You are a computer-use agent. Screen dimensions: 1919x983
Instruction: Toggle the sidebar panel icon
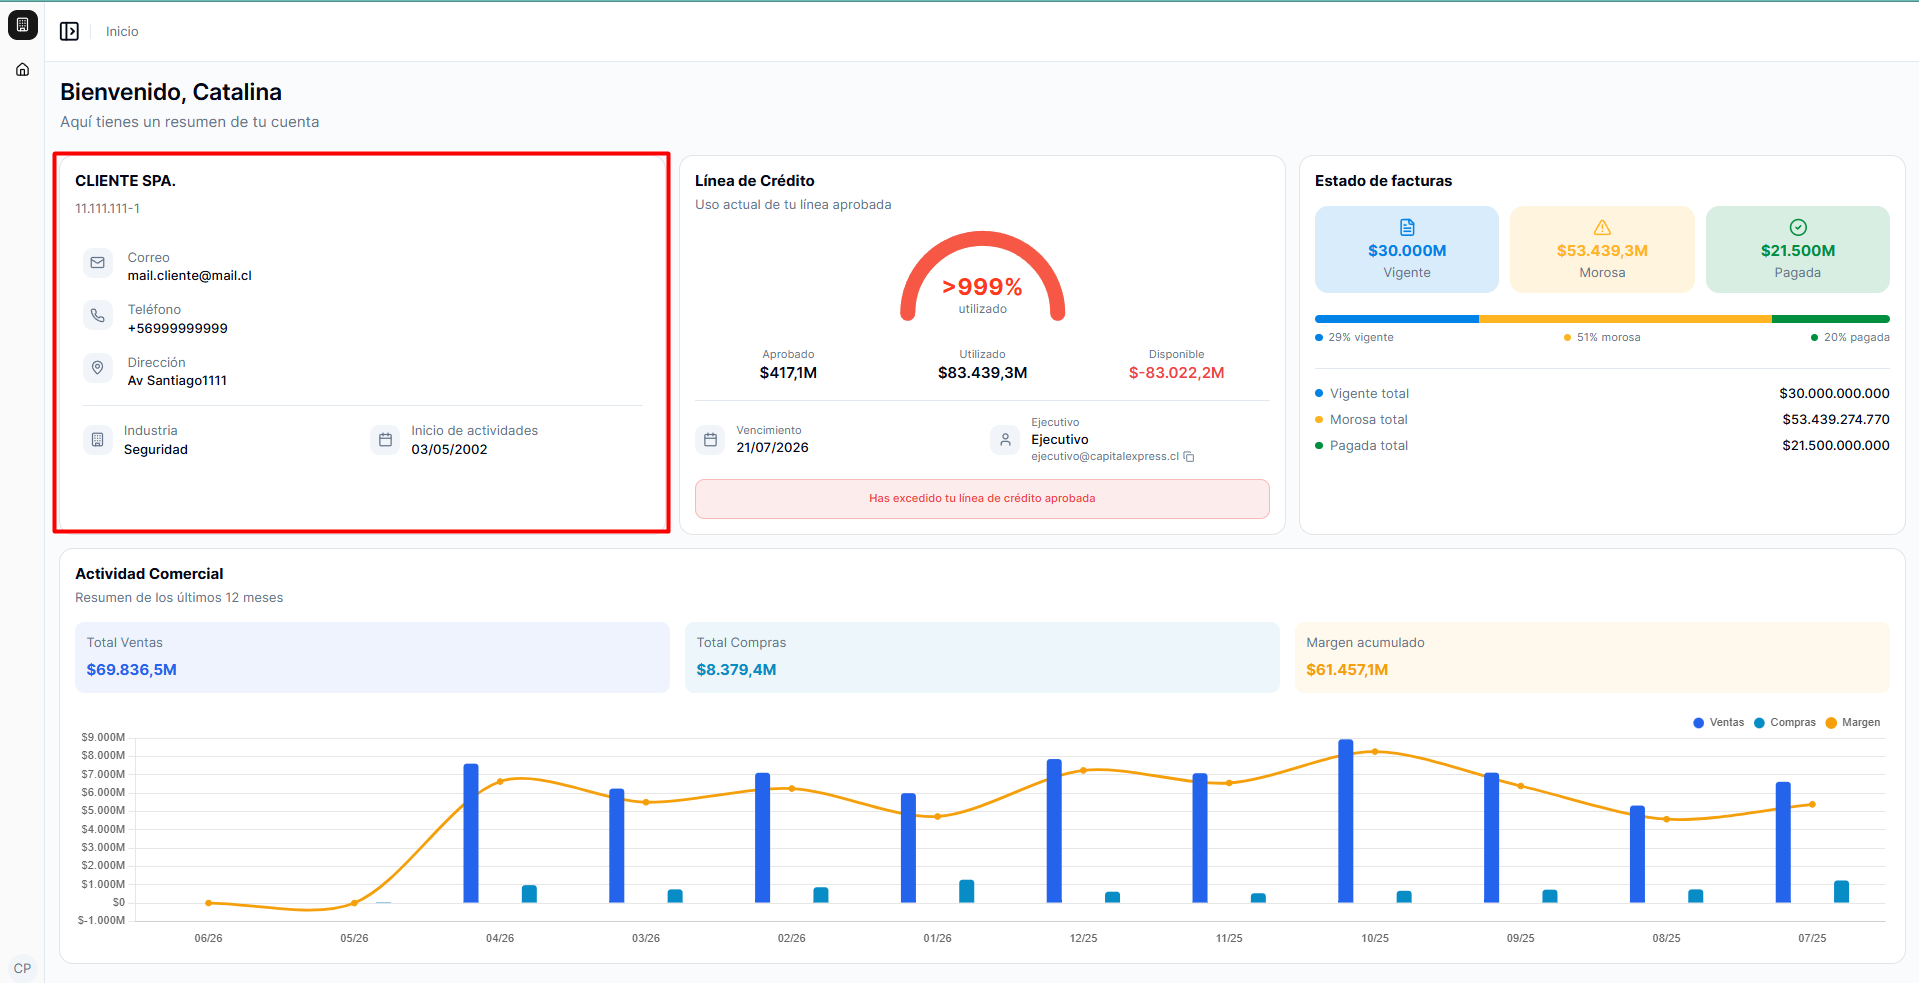(69, 32)
